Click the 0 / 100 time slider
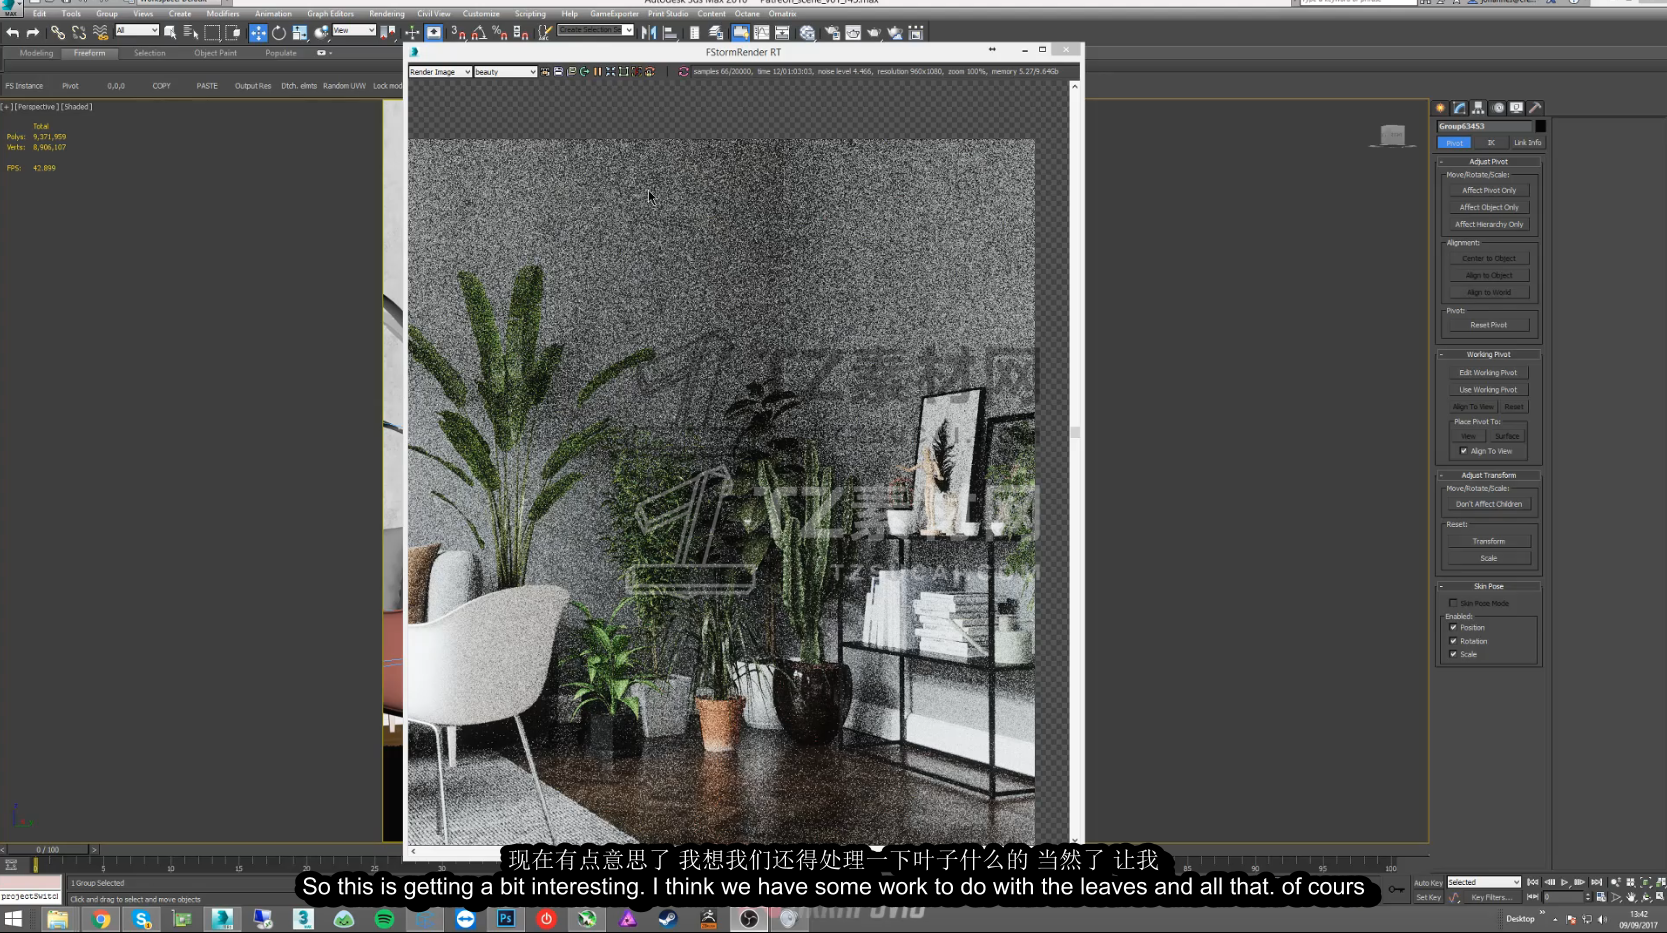This screenshot has width=1667, height=933. pyautogui.click(x=48, y=849)
